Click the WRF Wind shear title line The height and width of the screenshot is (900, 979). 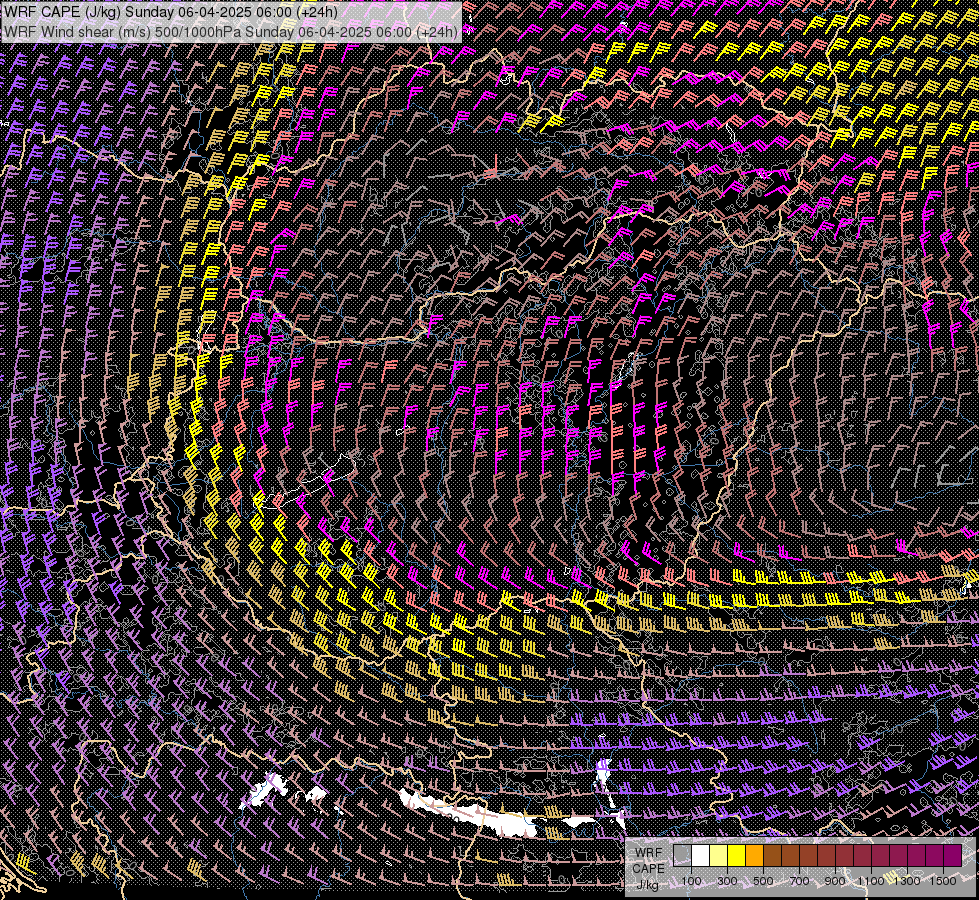pyautogui.click(x=231, y=32)
